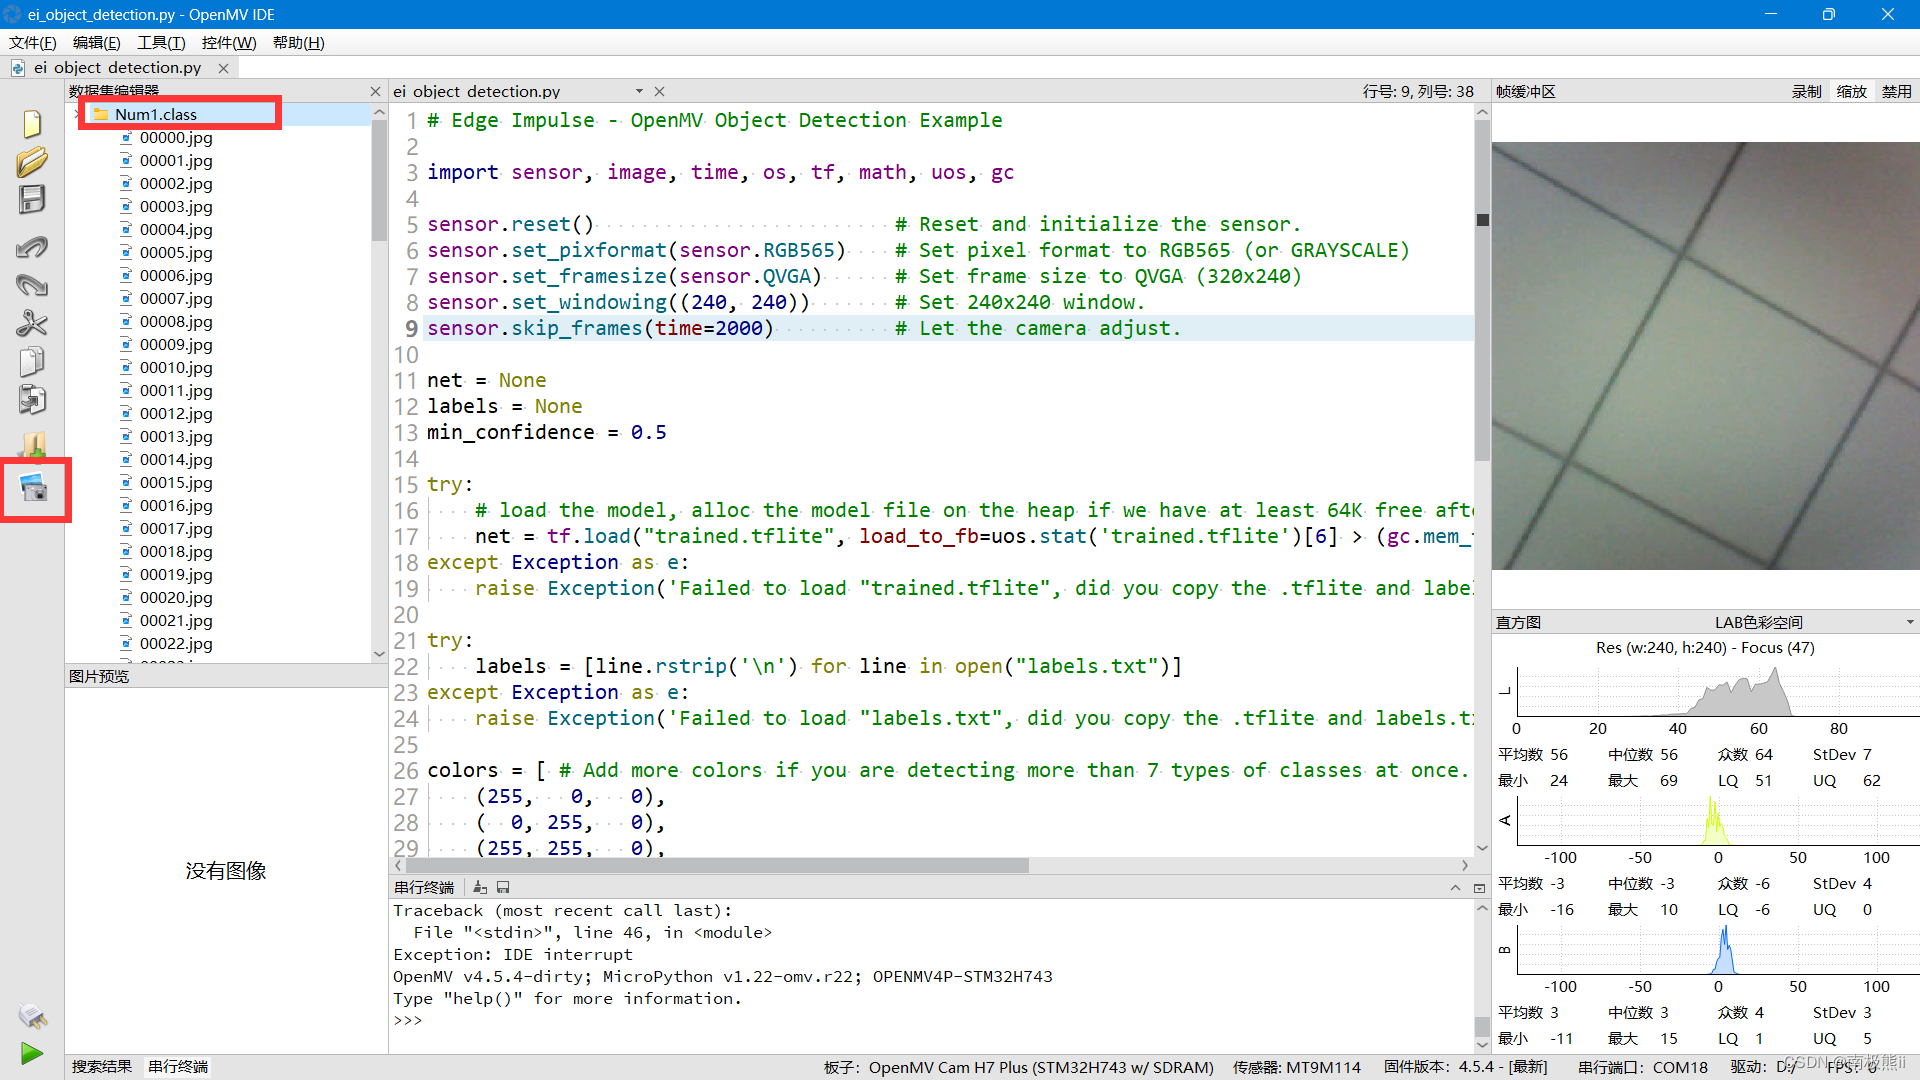The image size is (1920, 1080).
Task: Click the clear serial terminal icon
Action: [x=480, y=888]
